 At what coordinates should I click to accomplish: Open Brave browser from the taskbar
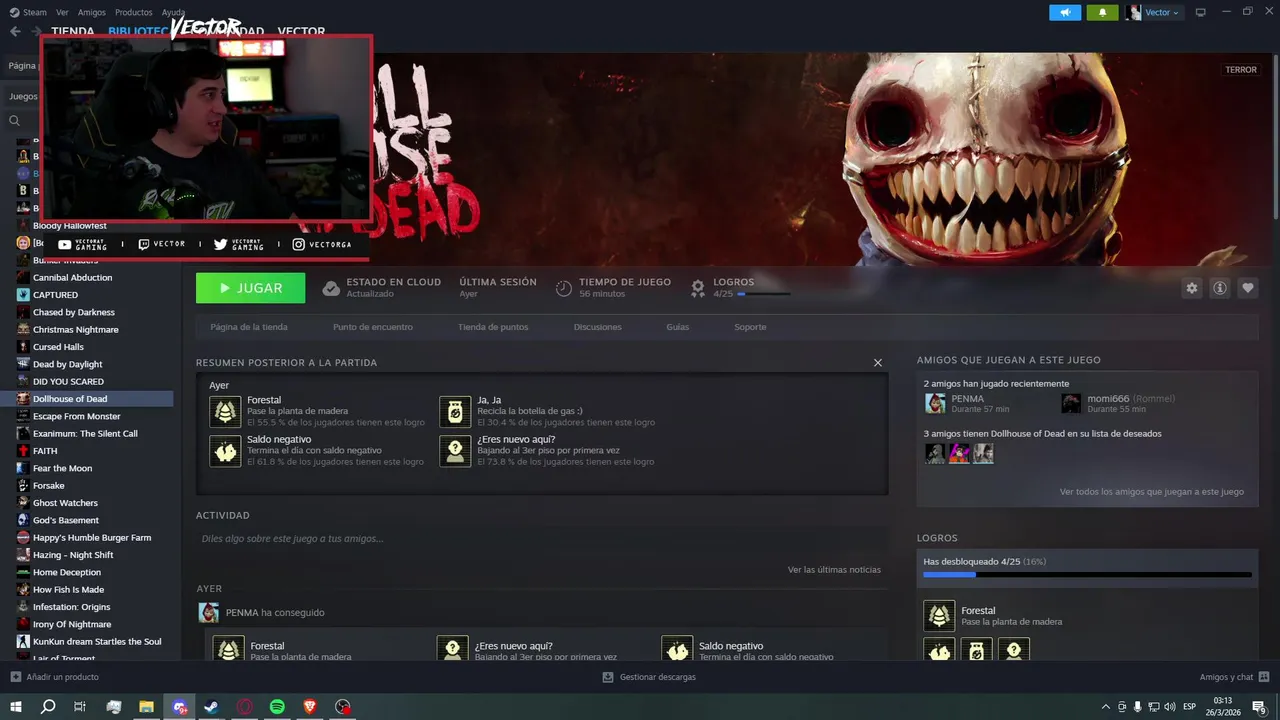click(x=310, y=707)
